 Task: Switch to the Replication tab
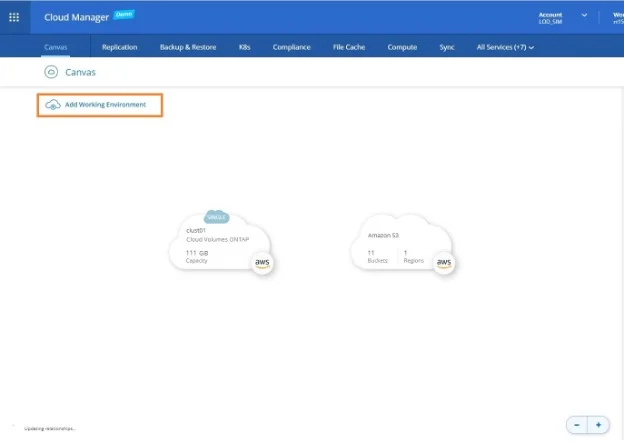click(119, 47)
